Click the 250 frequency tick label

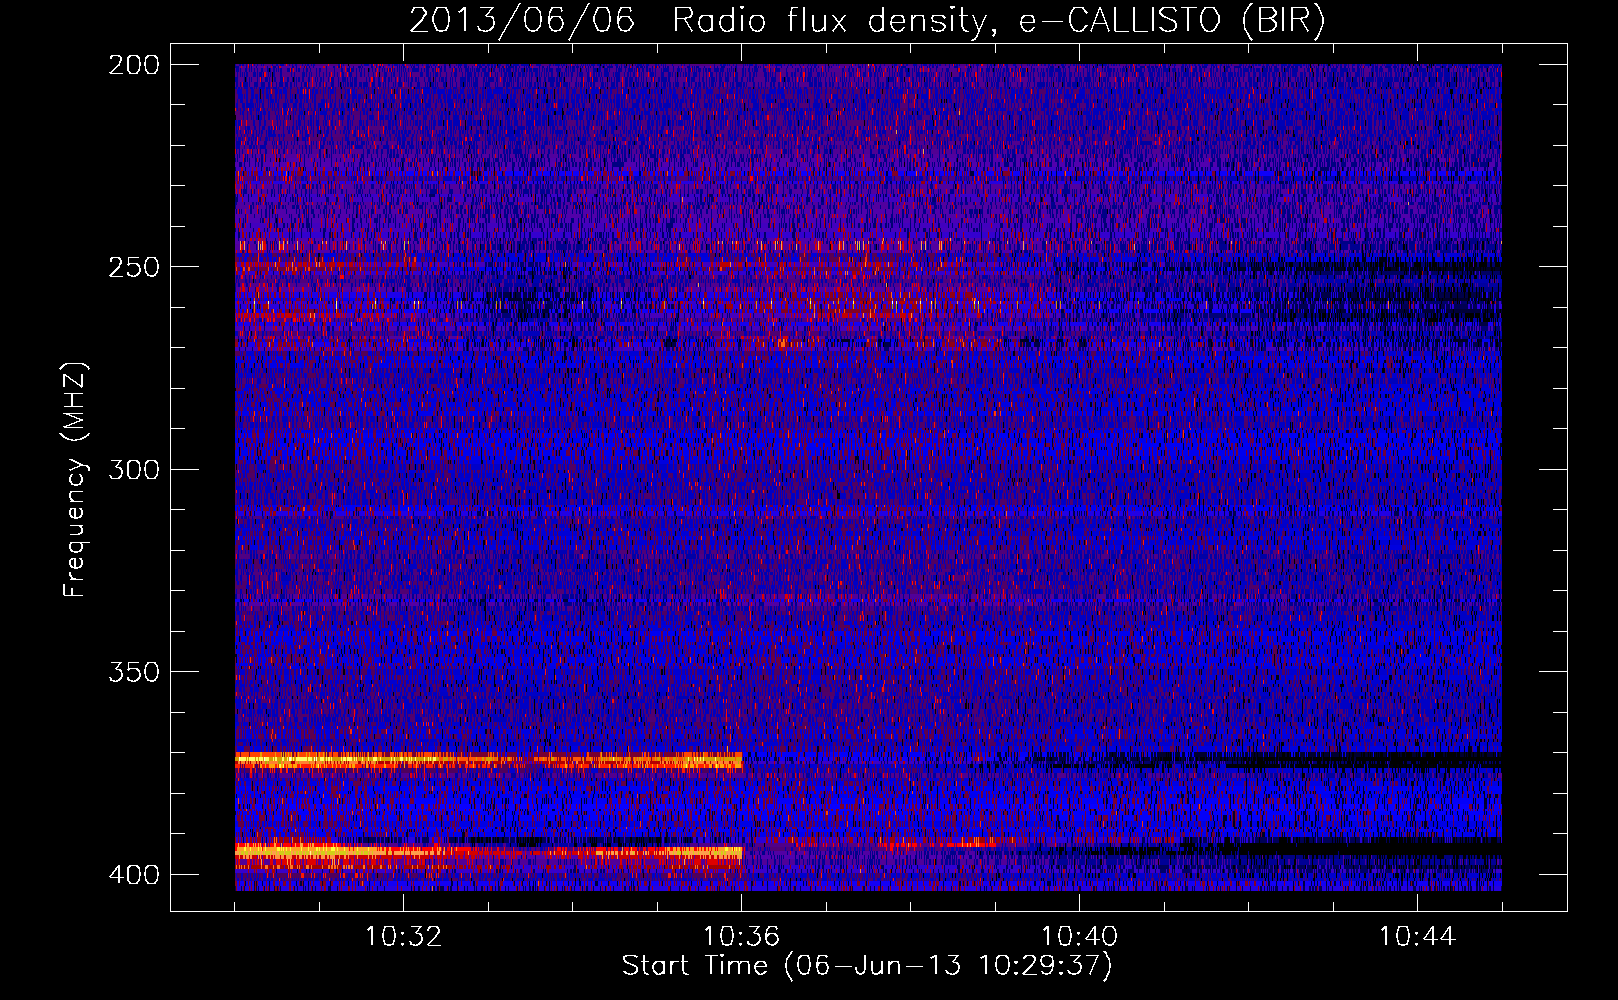[x=133, y=267]
